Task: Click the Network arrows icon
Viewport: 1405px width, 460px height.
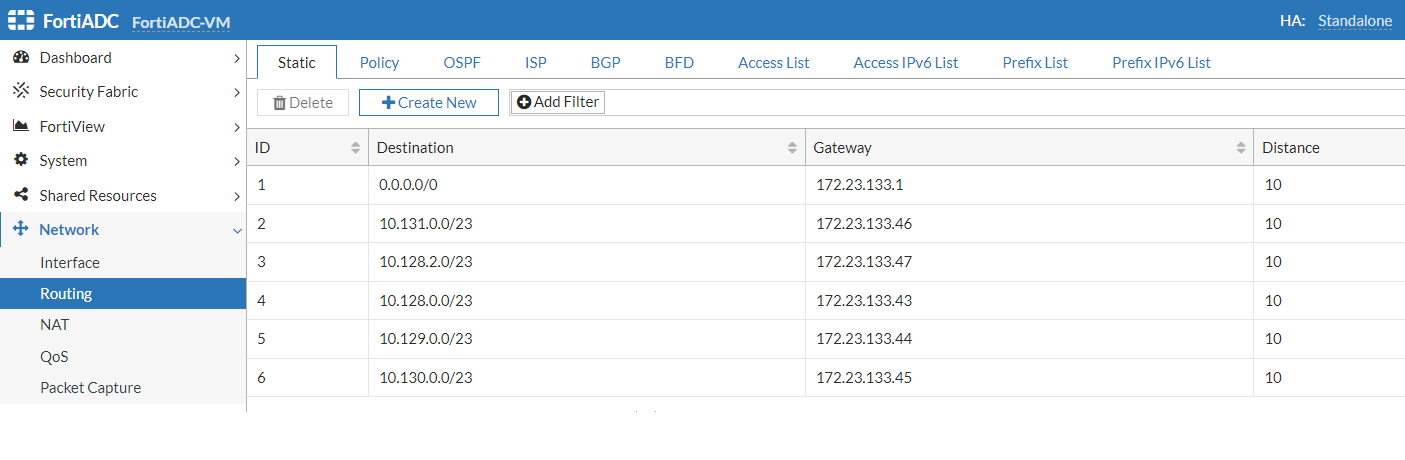Action: tap(20, 230)
